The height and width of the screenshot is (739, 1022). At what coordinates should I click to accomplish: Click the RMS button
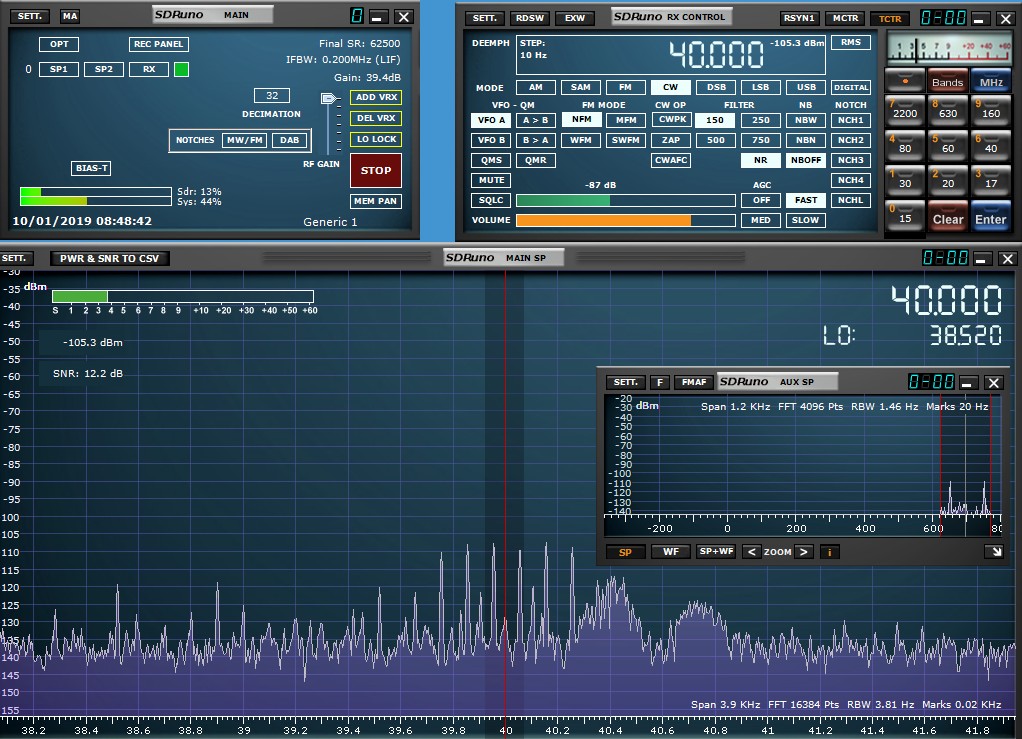[x=851, y=42]
